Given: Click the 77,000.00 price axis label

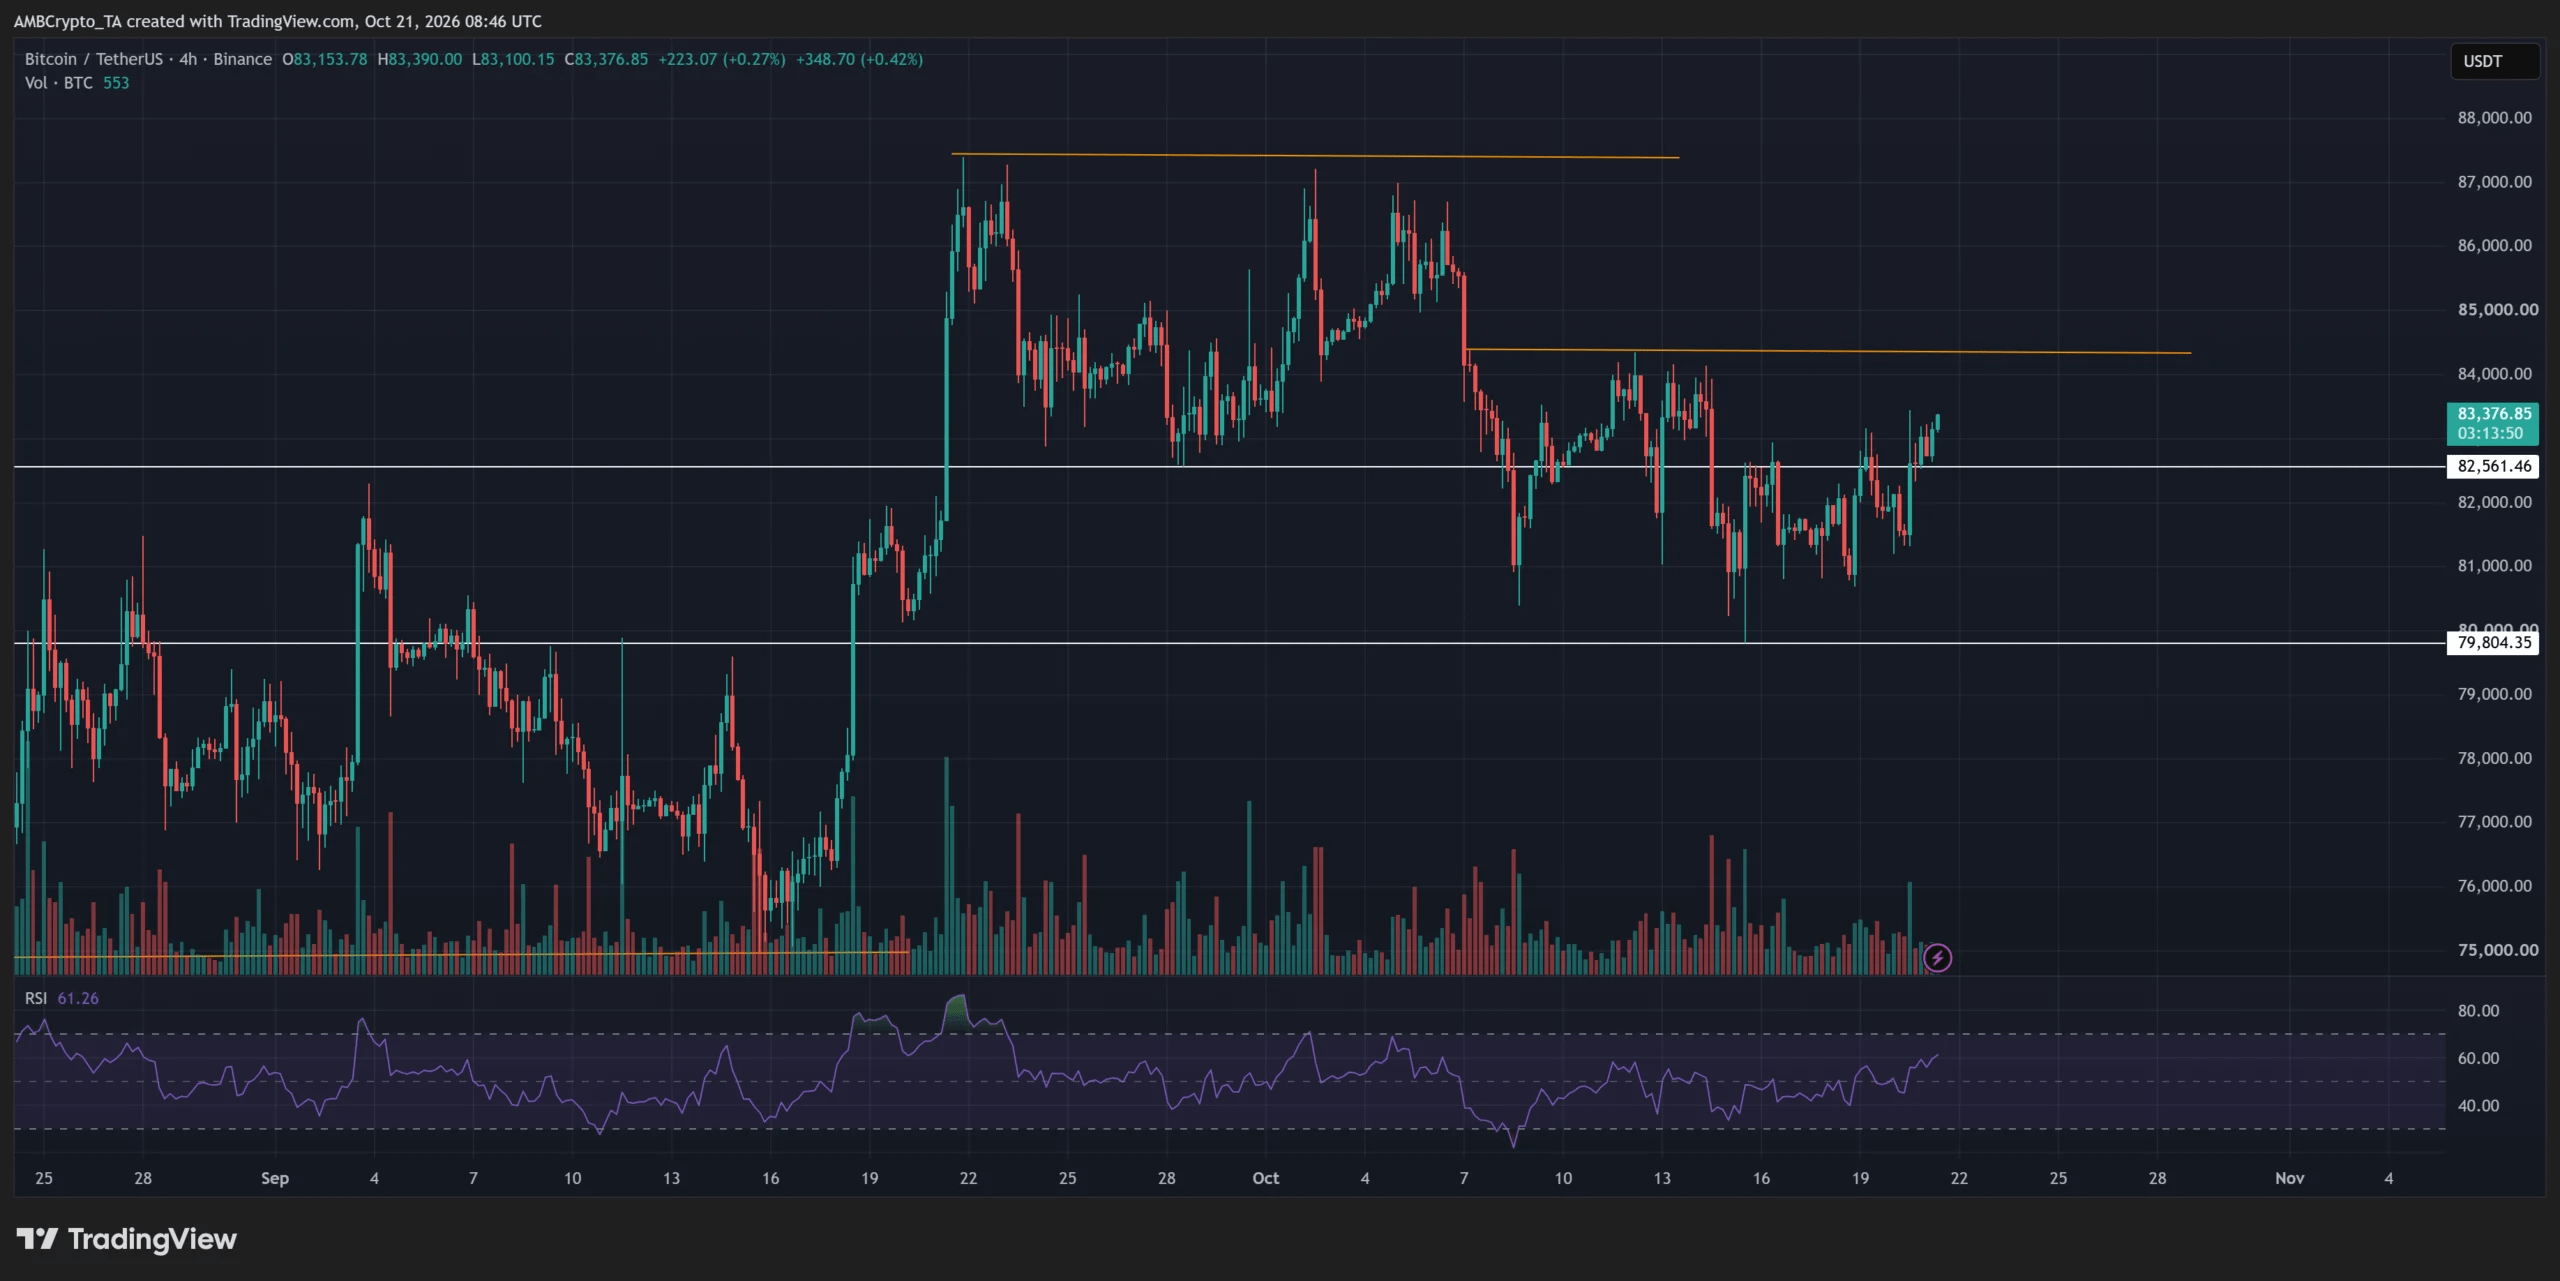Looking at the screenshot, I should (x=2495, y=822).
